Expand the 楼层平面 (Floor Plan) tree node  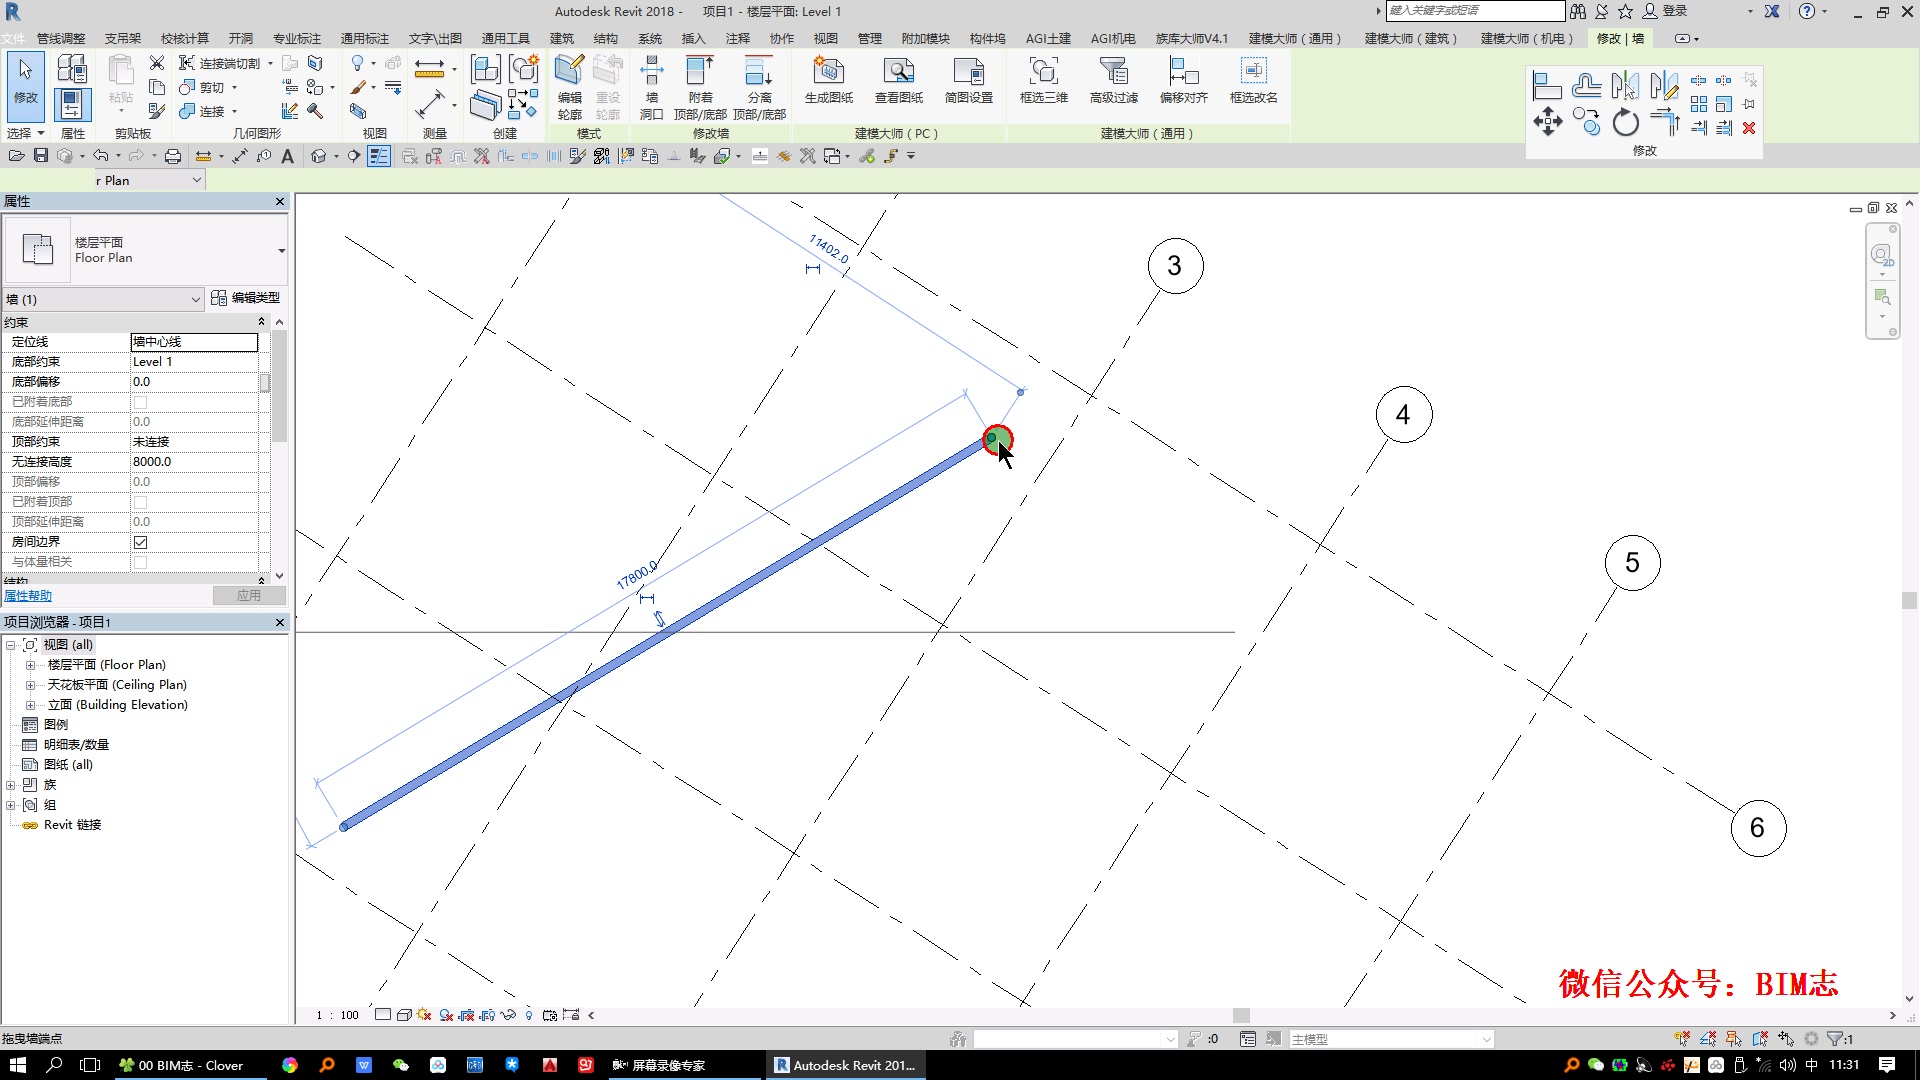pyautogui.click(x=30, y=665)
